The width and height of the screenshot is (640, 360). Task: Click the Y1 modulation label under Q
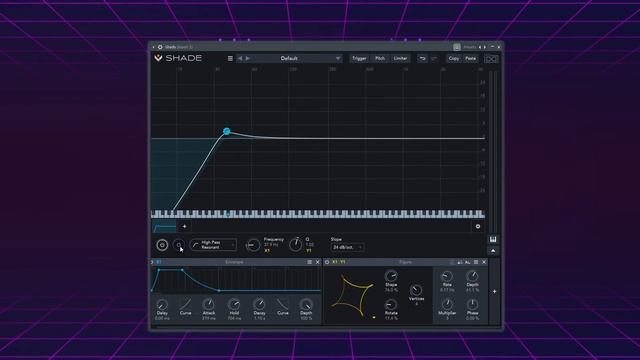[309, 251]
